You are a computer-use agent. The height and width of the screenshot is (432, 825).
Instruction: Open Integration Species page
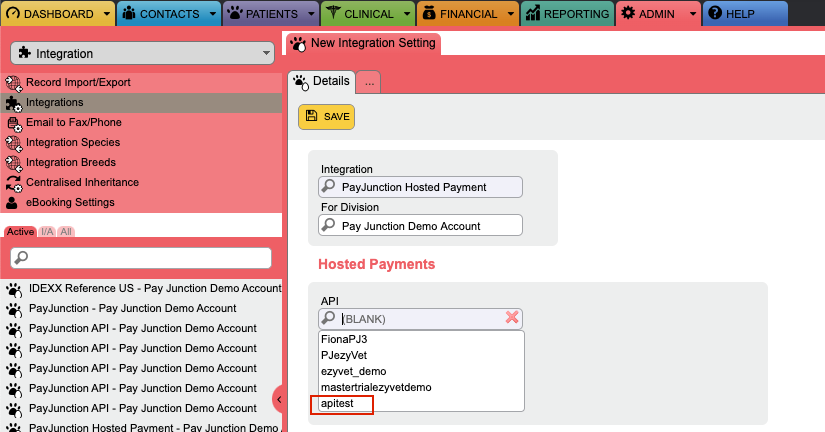click(141, 143)
